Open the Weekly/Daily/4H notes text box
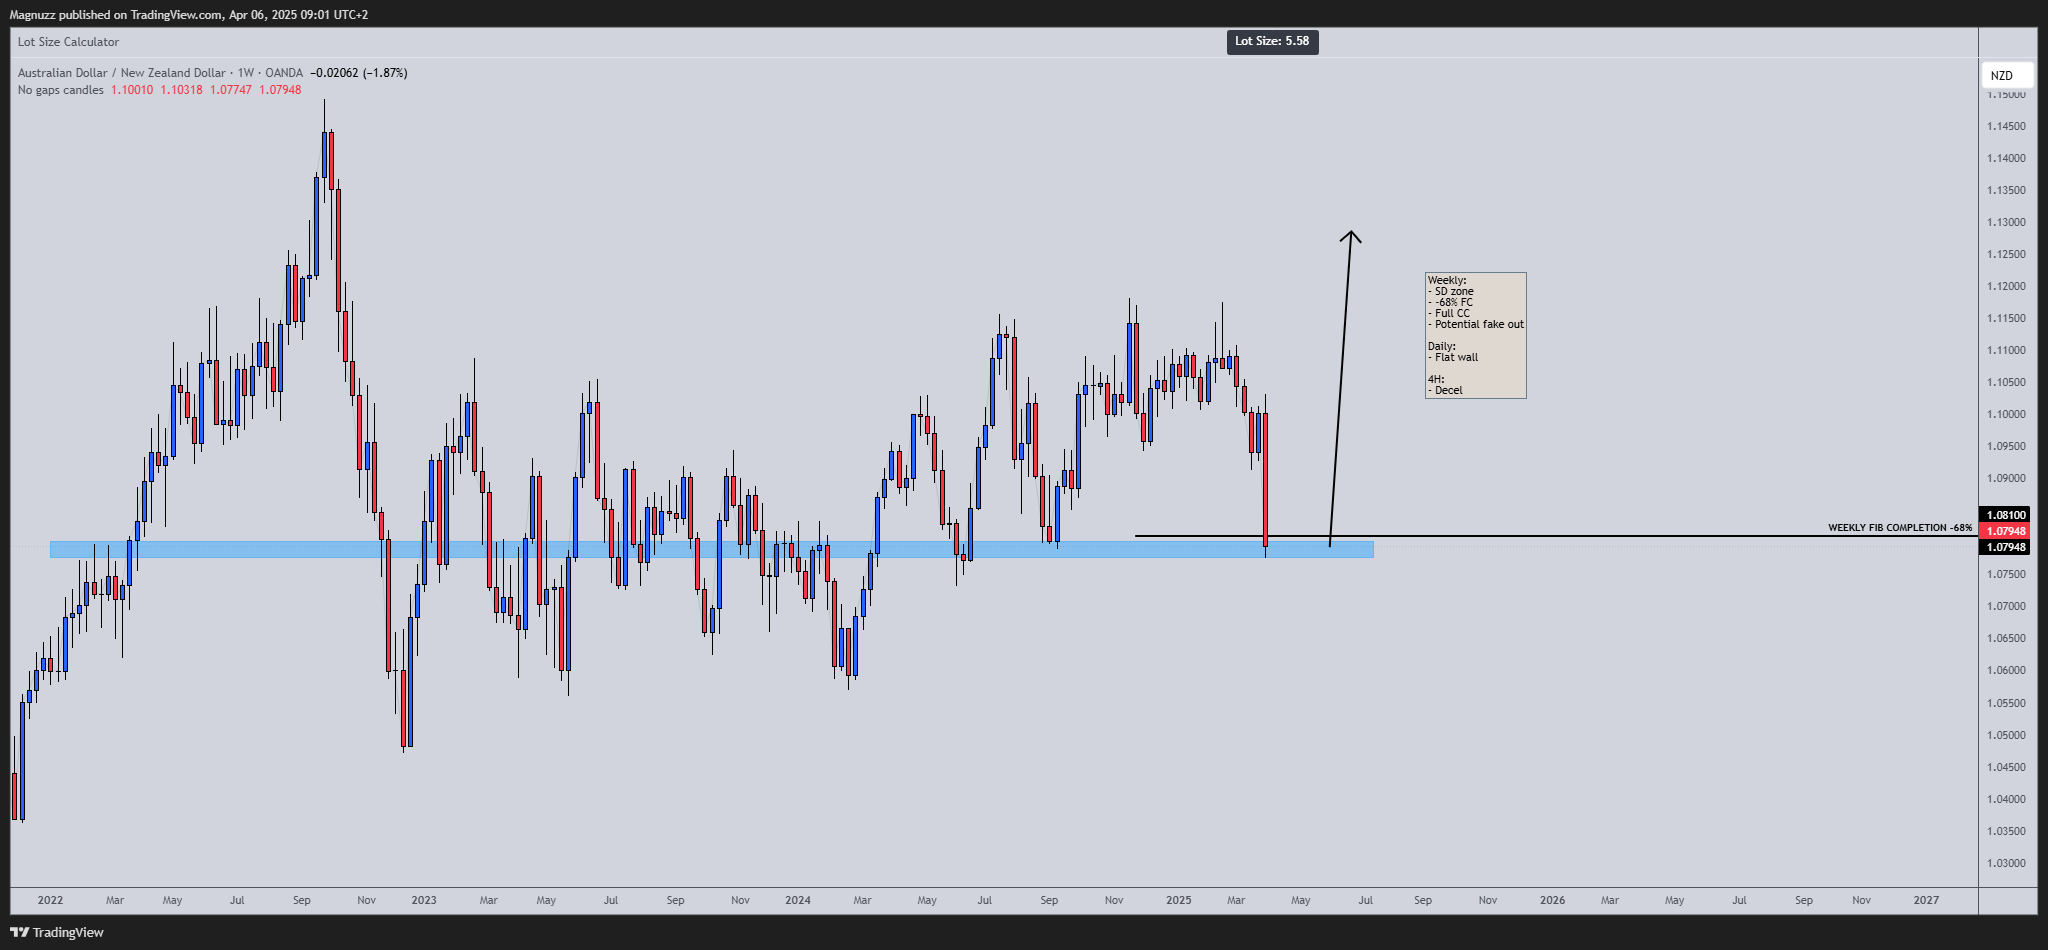This screenshot has height=950, width=2048. [1475, 335]
